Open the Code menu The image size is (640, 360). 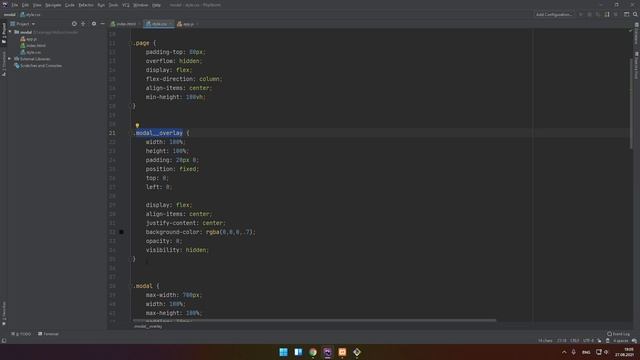[70, 5]
